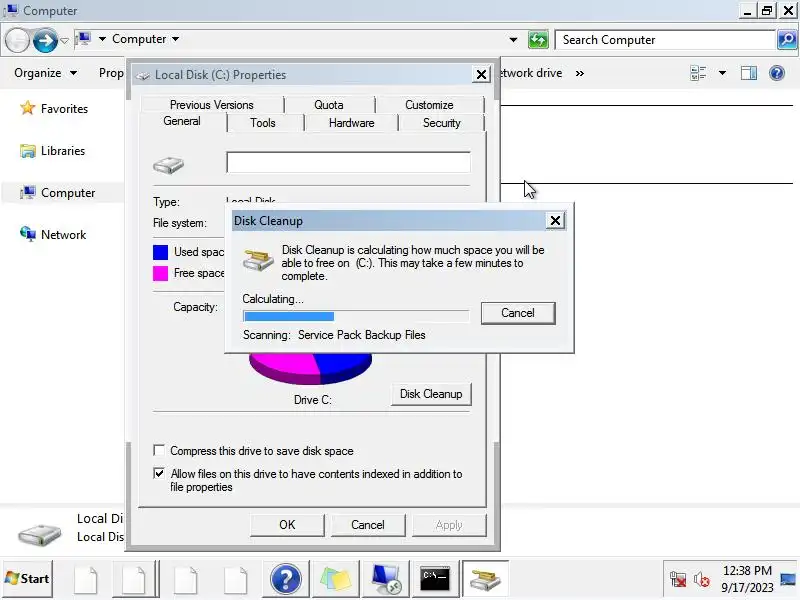The image size is (800, 600).
Task: Click the Disk Cleanup dialog drive icon
Action: click(258, 259)
